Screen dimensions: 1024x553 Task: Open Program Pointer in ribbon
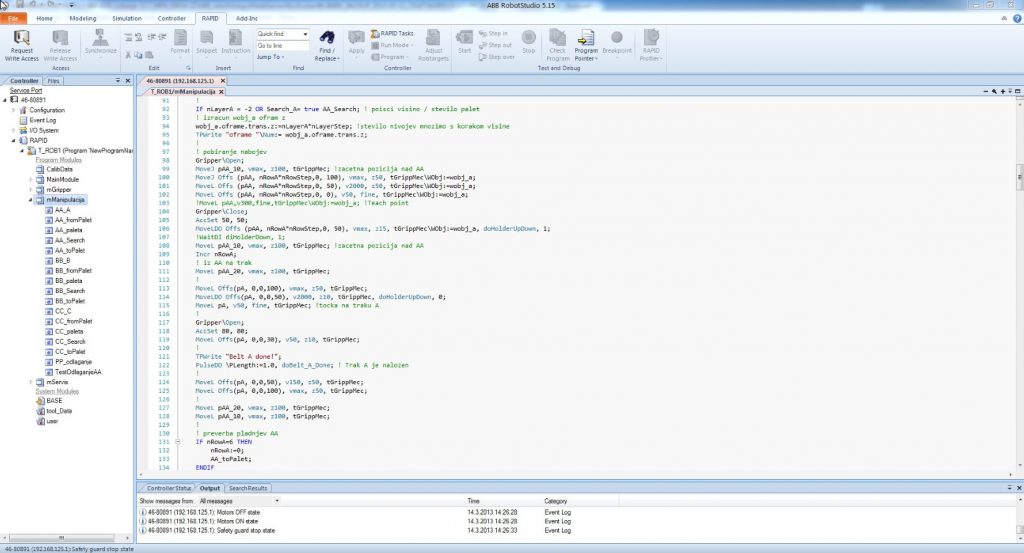586,38
